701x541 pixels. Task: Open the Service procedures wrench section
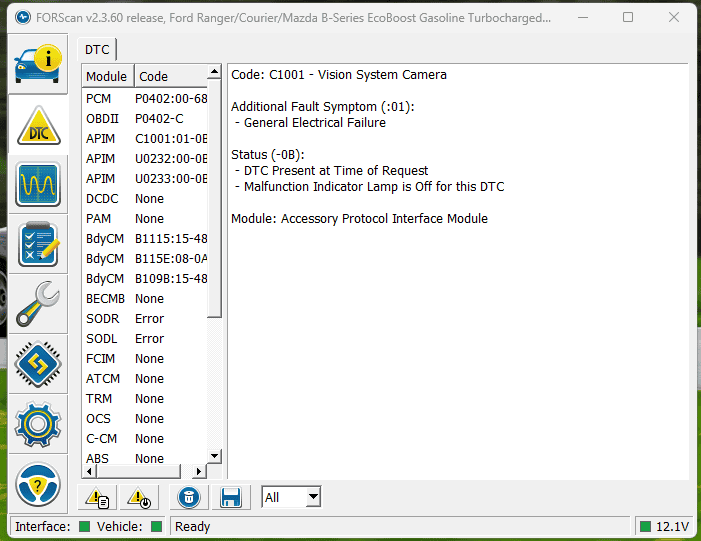coord(38,304)
